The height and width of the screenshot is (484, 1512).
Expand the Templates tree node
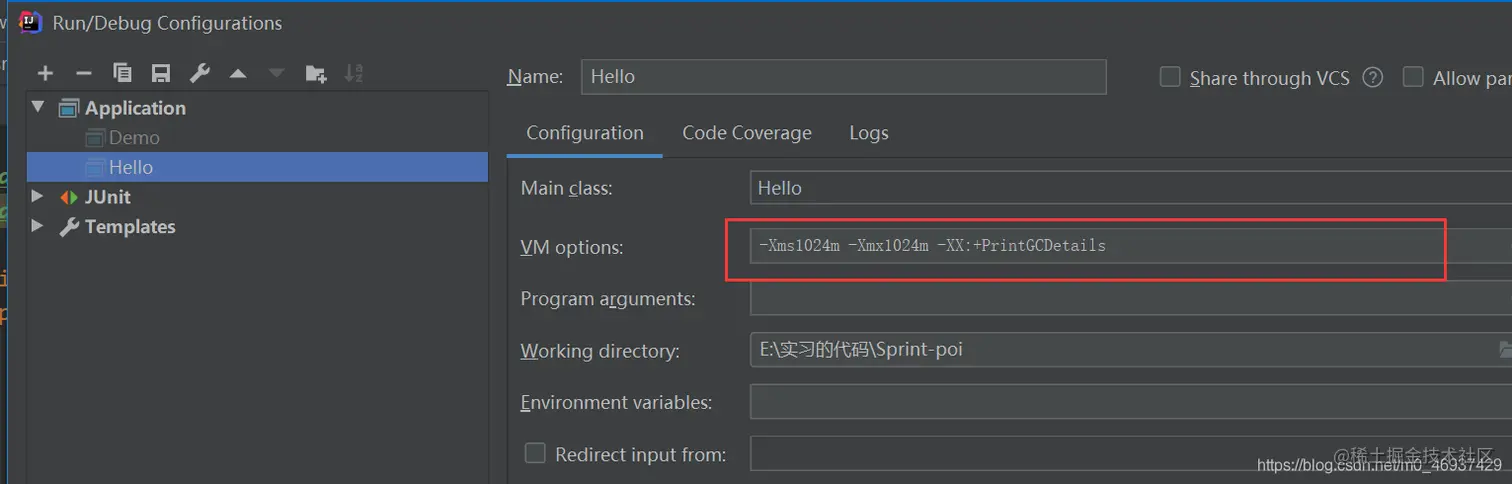point(38,226)
